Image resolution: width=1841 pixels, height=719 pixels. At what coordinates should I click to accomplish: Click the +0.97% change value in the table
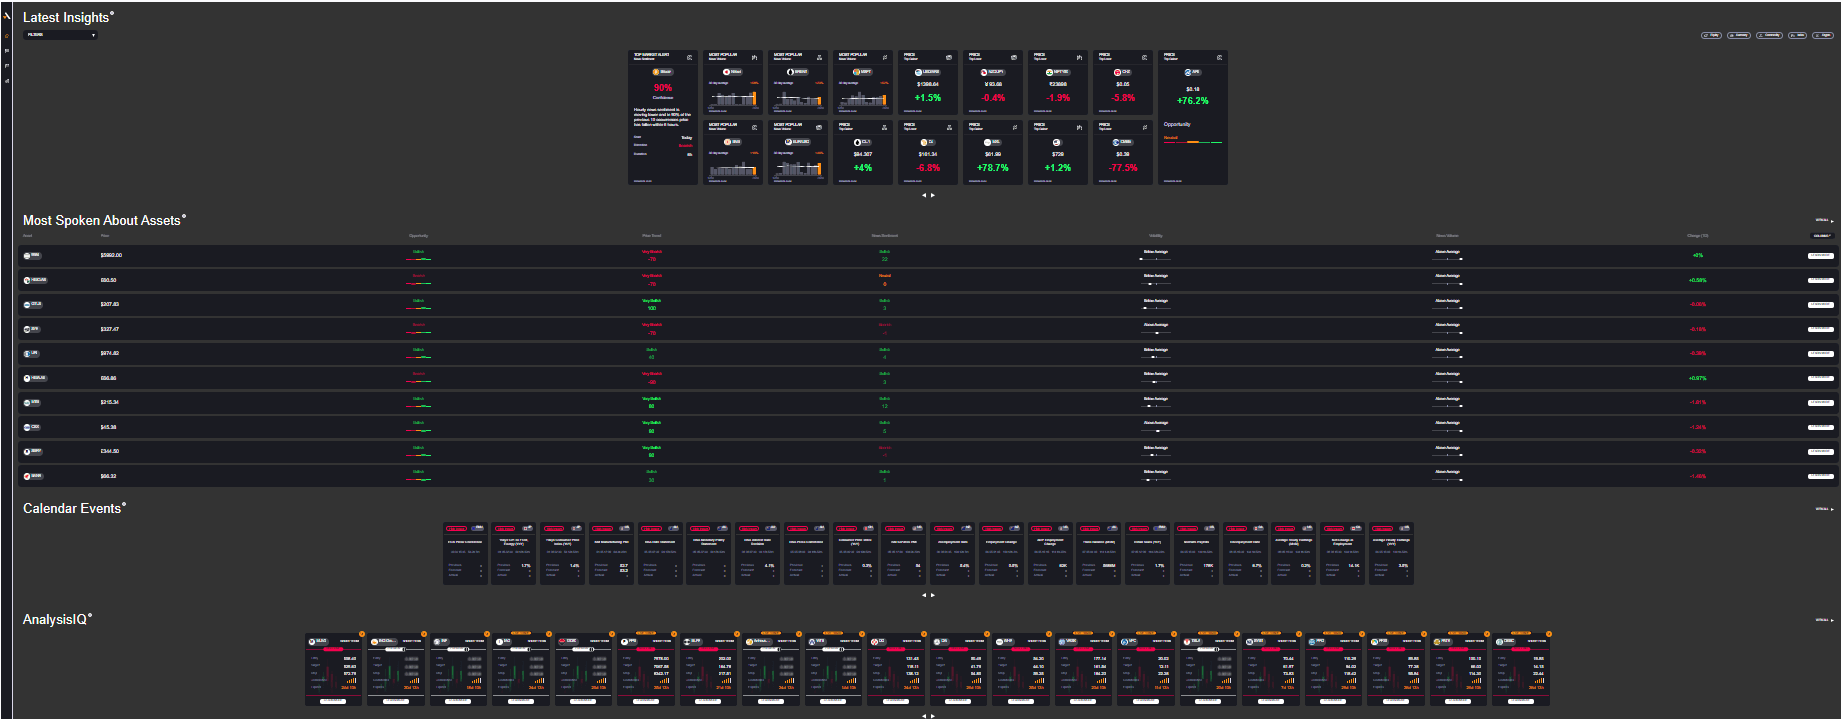[x=1697, y=378]
